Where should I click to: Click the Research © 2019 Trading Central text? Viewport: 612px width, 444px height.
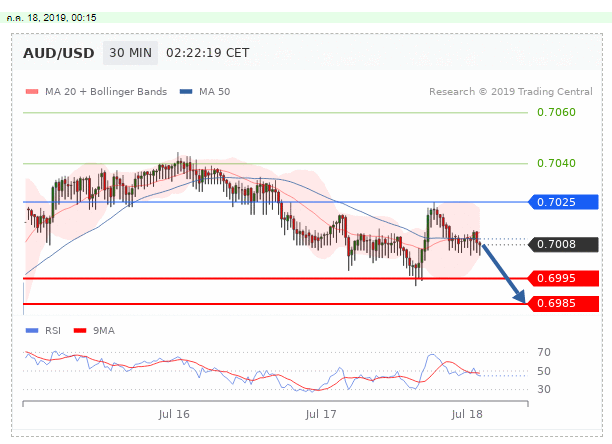coord(511,92)
